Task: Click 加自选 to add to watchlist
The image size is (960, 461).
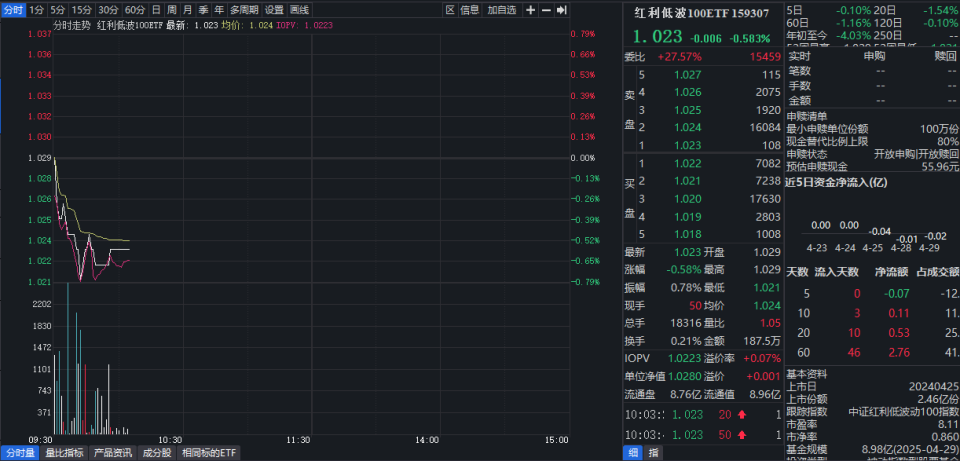Action: (x=502, y=10)
